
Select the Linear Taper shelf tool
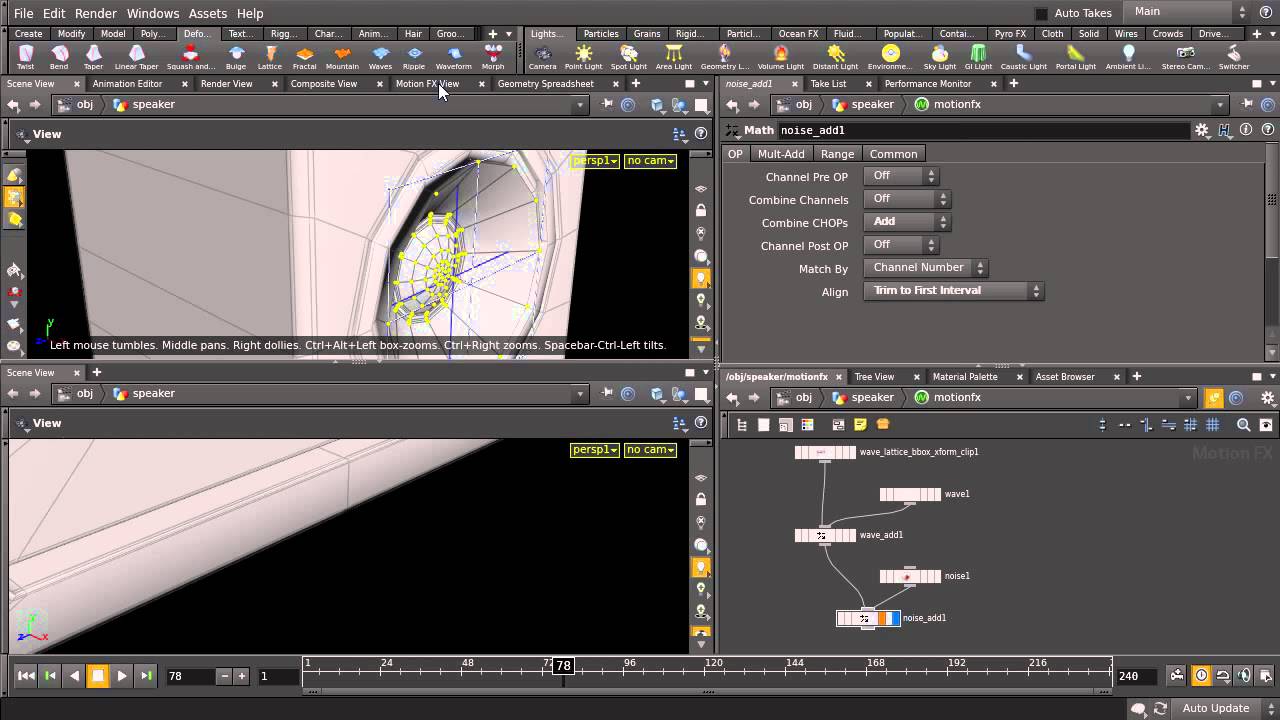136,57
